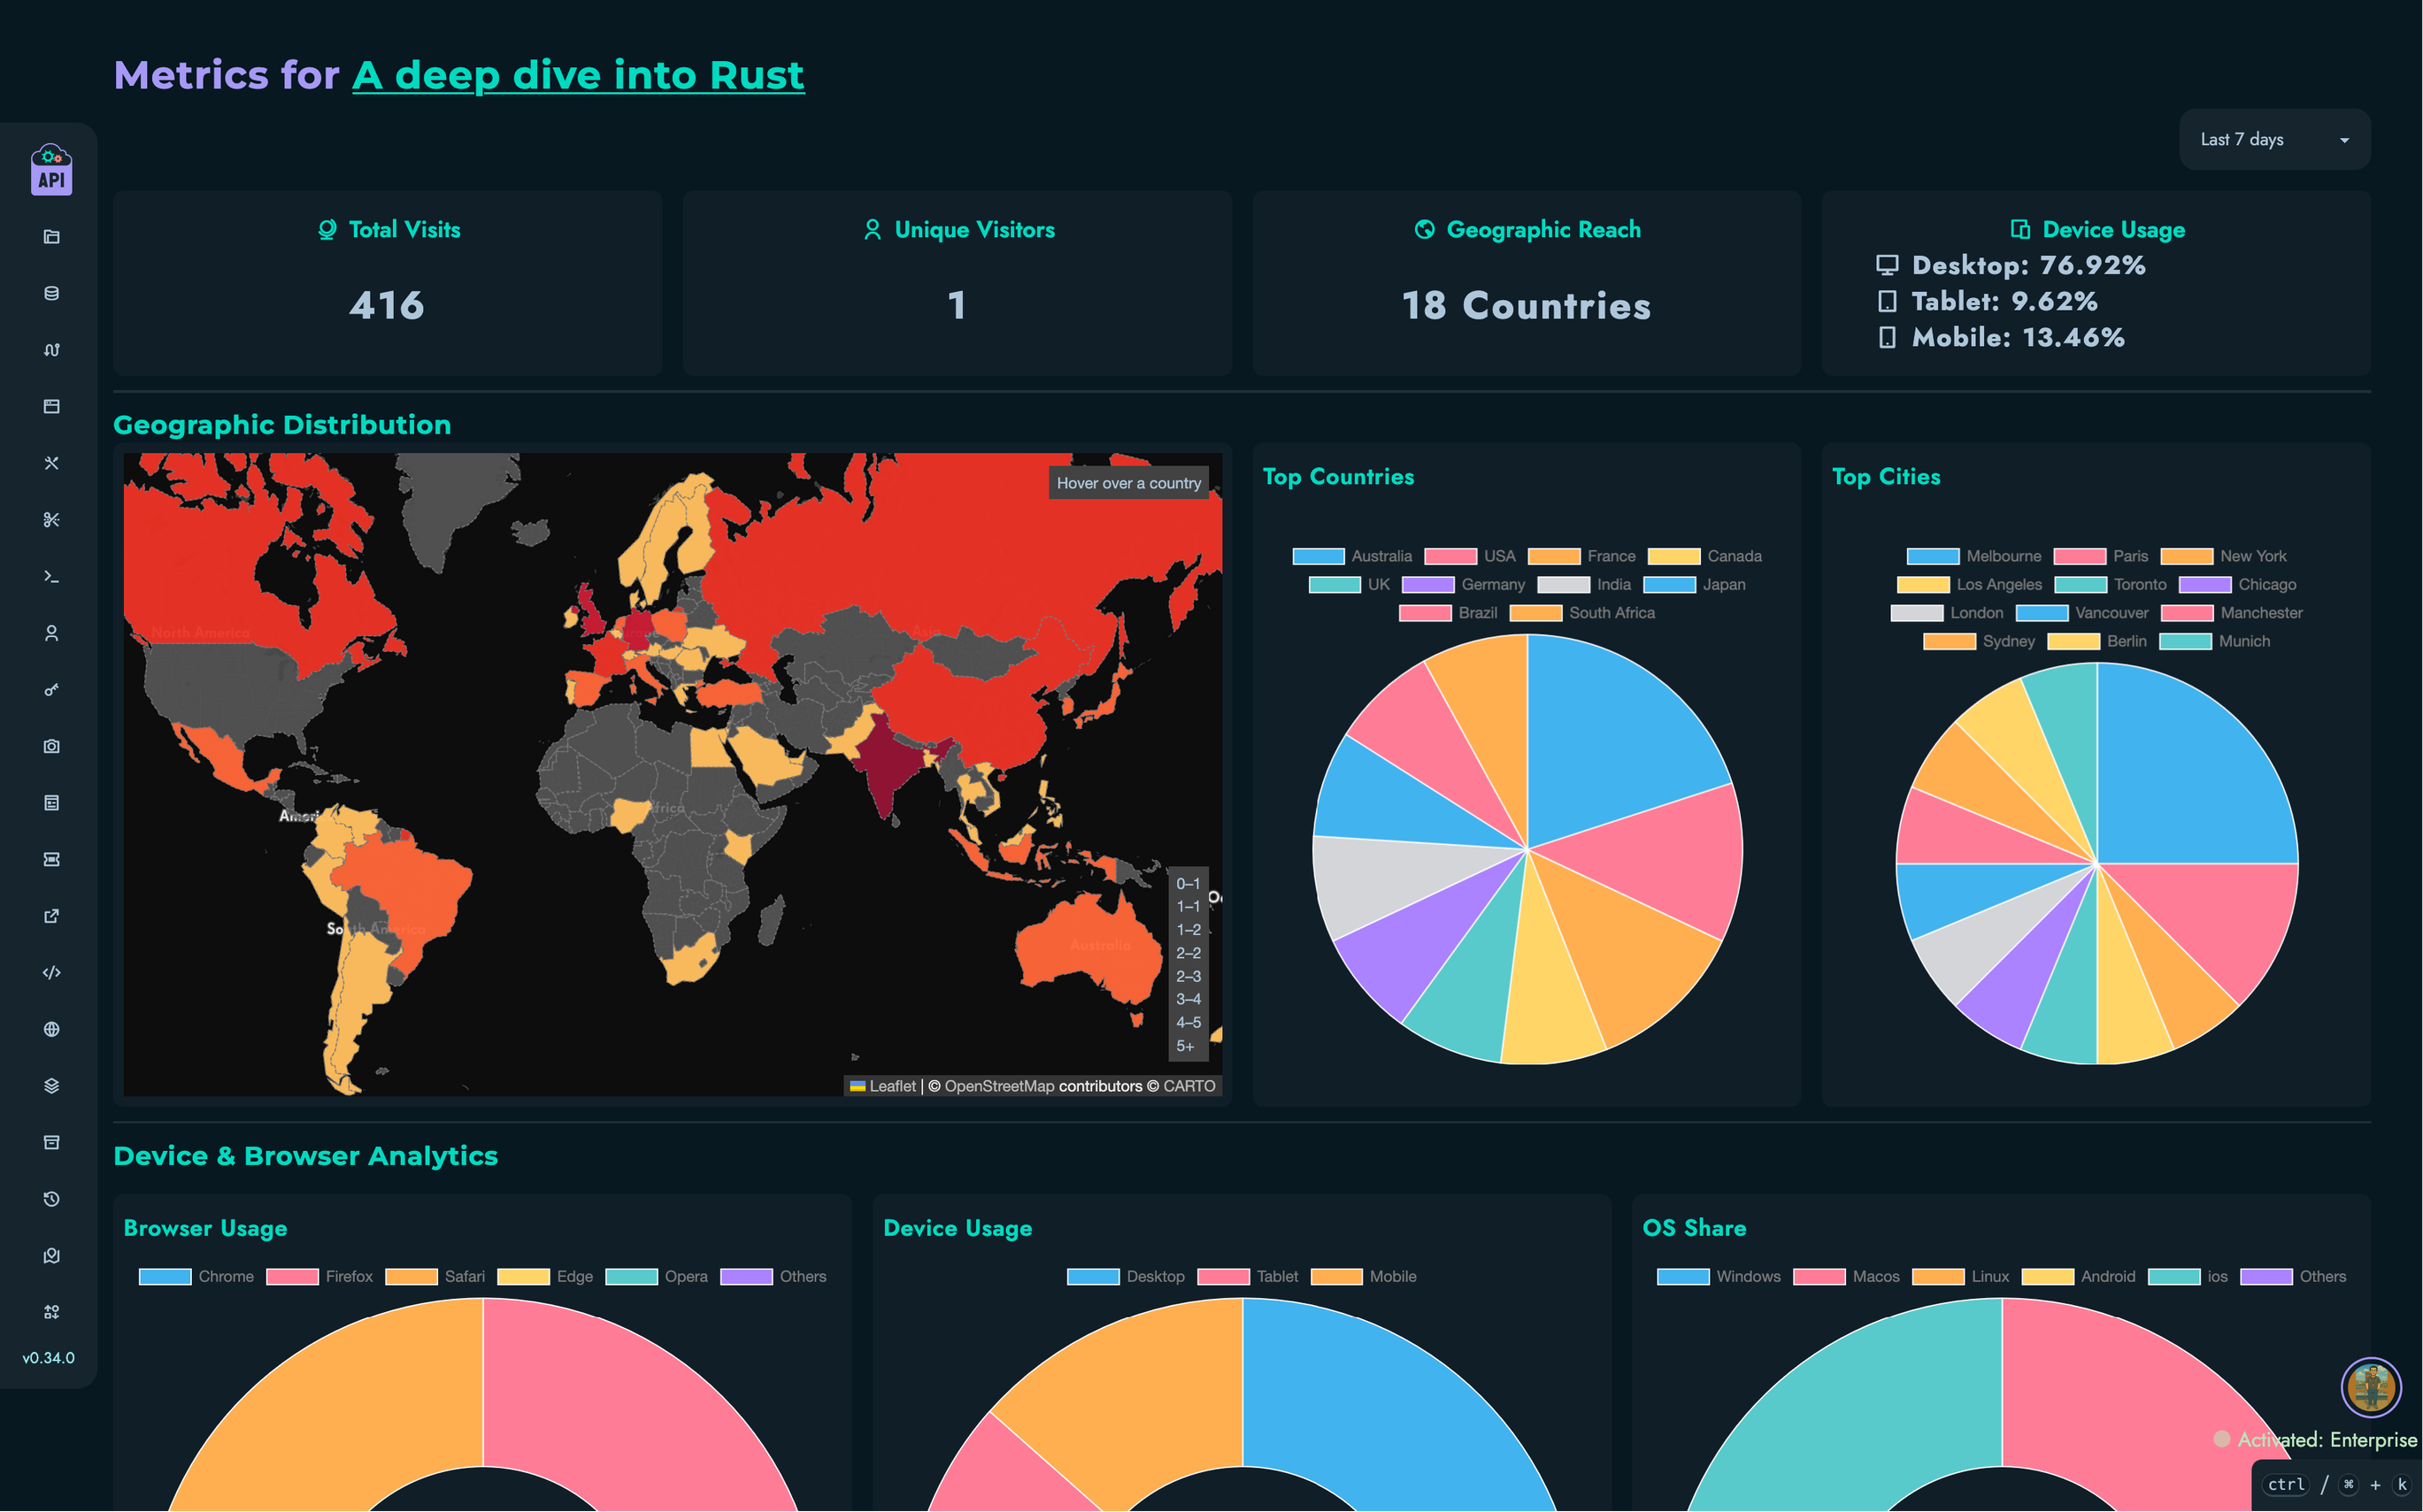
Task: Select the database icon in sidebar
Action: tap(50, 293)
